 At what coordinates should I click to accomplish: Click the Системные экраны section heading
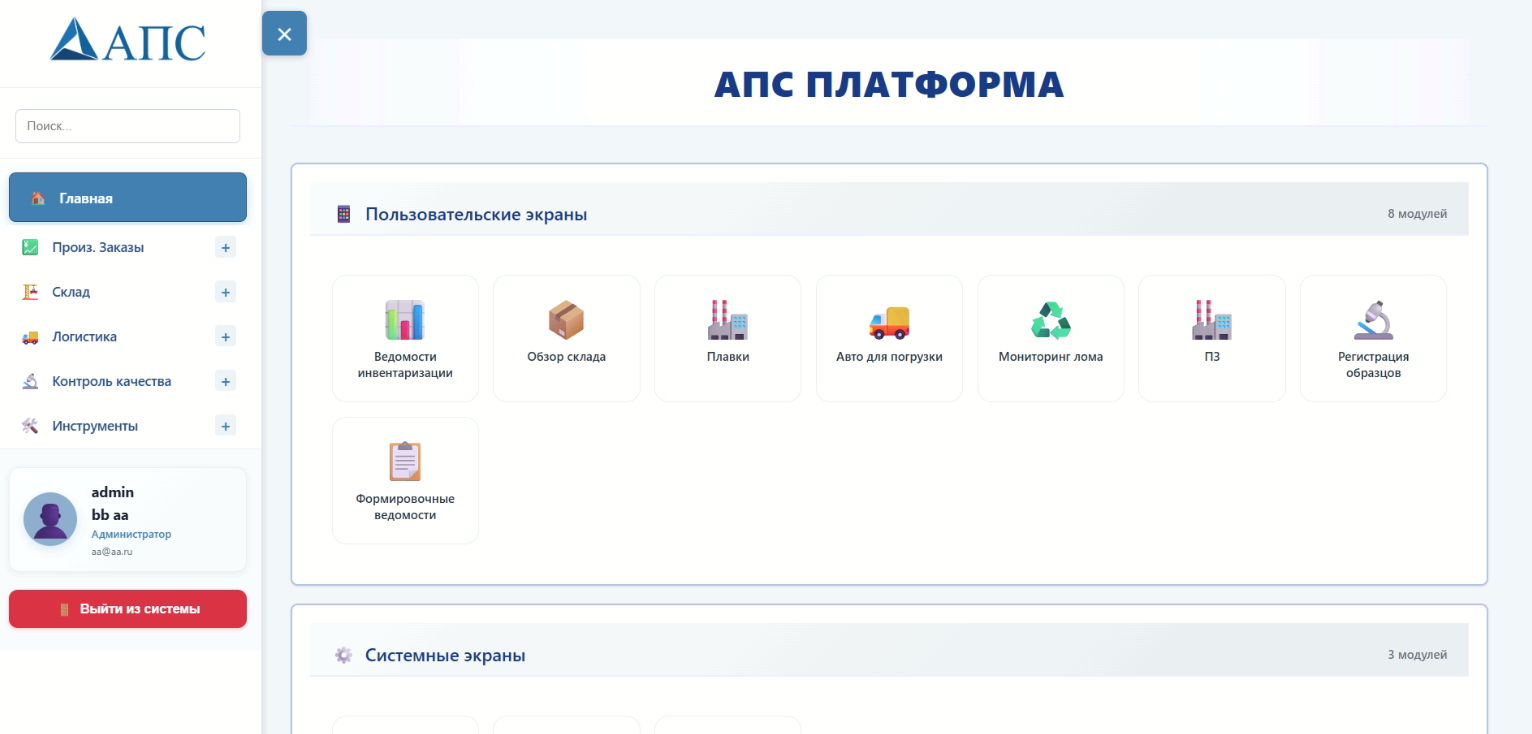445,655
